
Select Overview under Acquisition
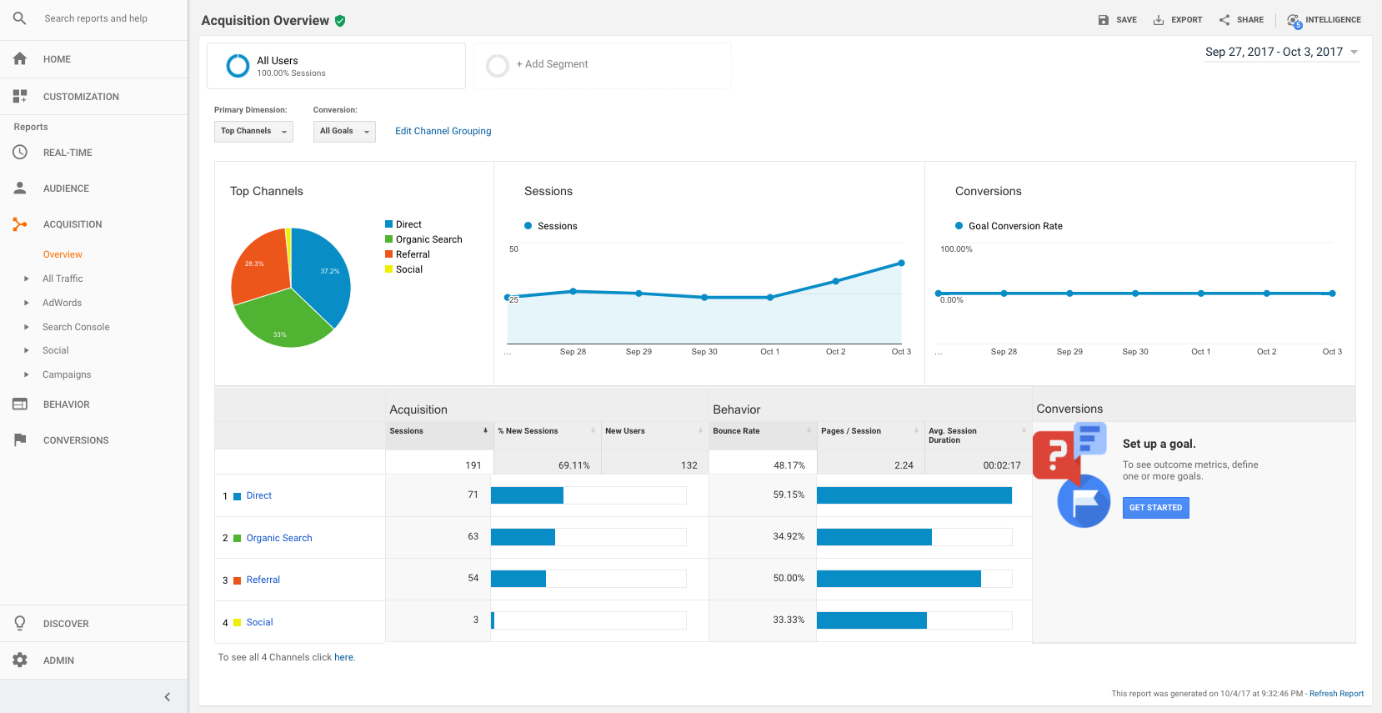pyautogui.click(x=62, y=255)
